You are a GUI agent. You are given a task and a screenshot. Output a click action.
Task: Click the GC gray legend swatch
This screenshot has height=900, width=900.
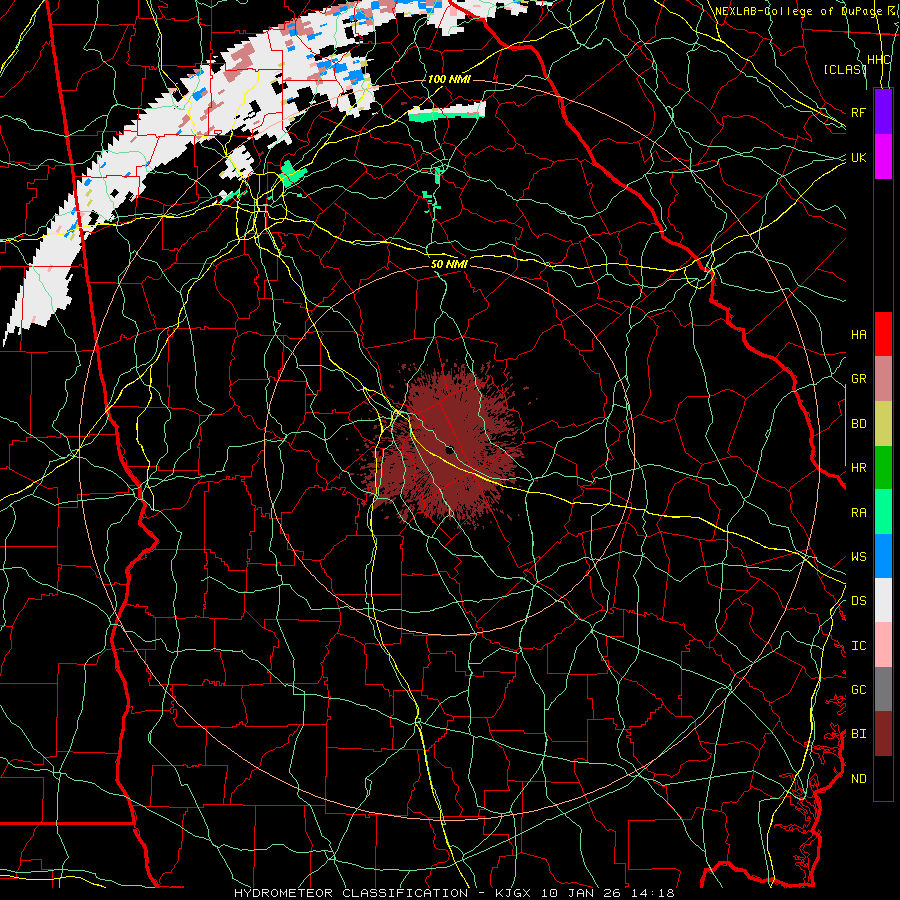[x=883, y=689]
